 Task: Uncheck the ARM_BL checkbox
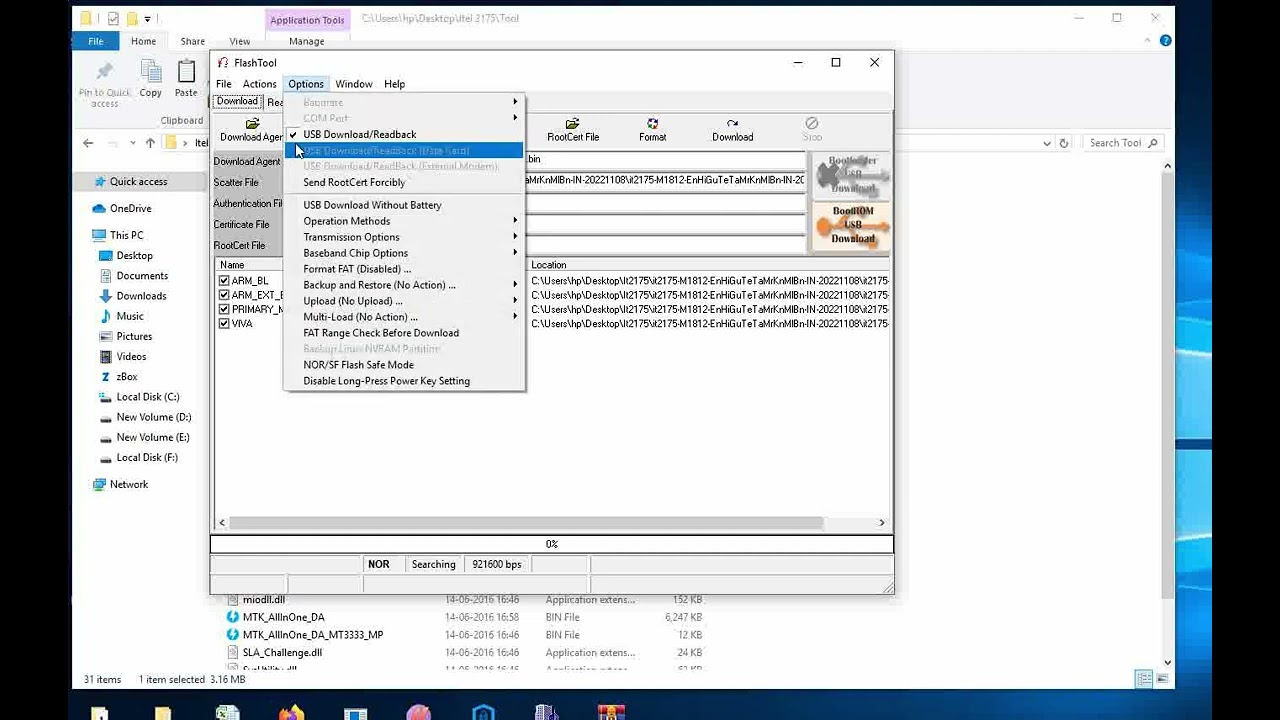(x=224, y=281)
